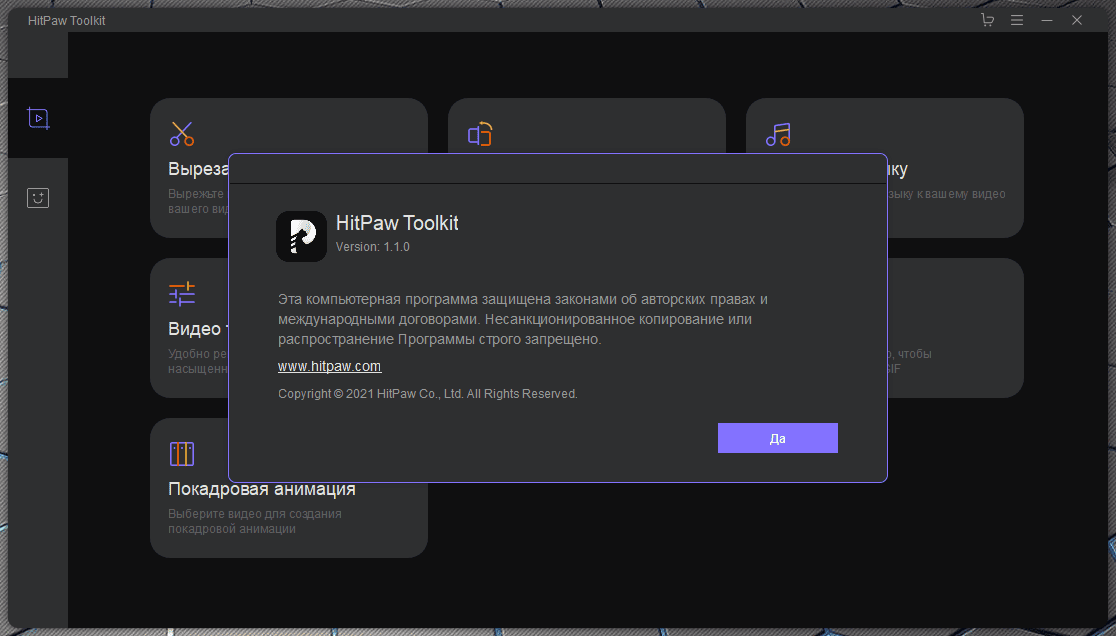Click the stop motion card description text
Viewport: 1116px width, 636px height.
point(255,521)
